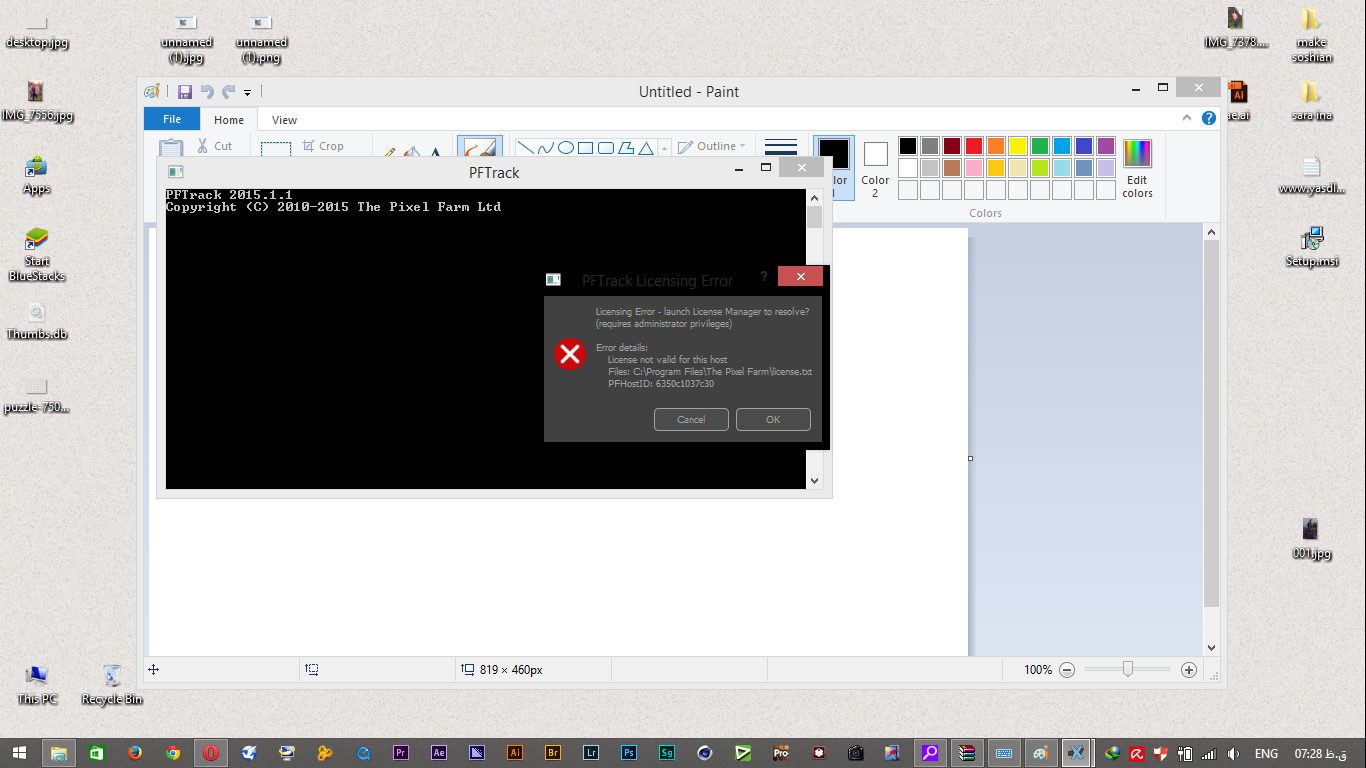Pick the purple color swatch in the palette
Screen dimensions: 1366x768
pos(1105,146)
